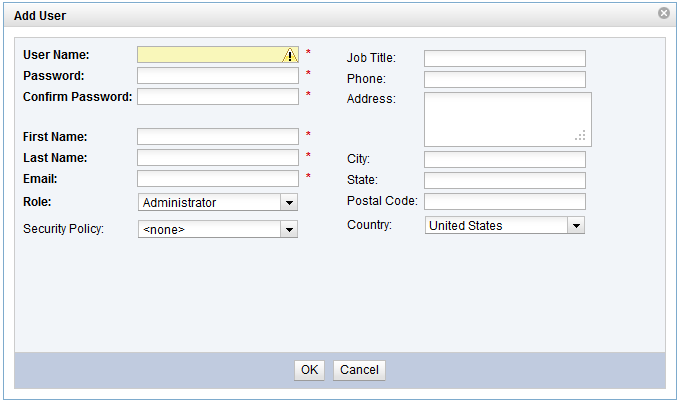
Task: Select the Confirm Password field
Action: (218, 96)
